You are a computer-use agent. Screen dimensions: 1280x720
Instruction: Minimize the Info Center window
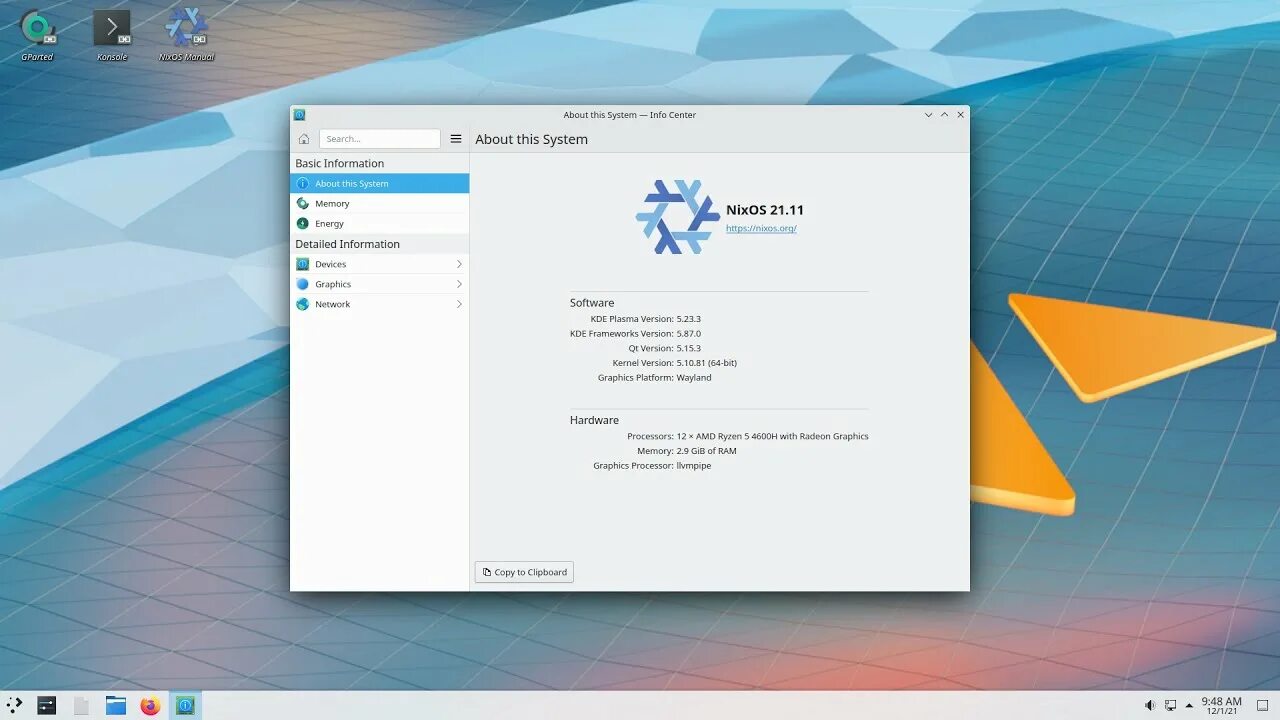929,115
